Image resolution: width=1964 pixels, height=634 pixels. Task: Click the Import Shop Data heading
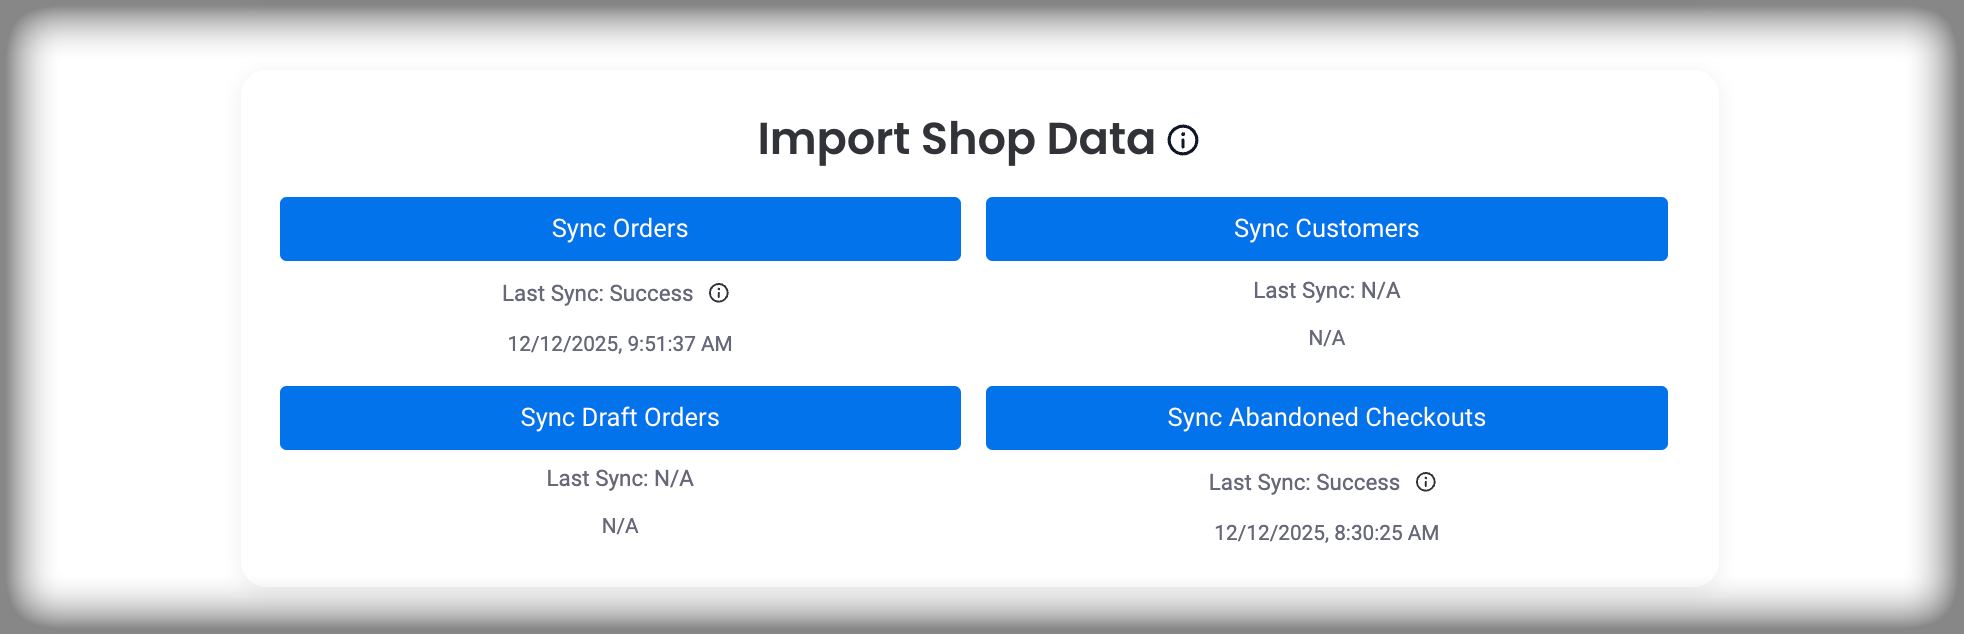[x=956, y=140]
